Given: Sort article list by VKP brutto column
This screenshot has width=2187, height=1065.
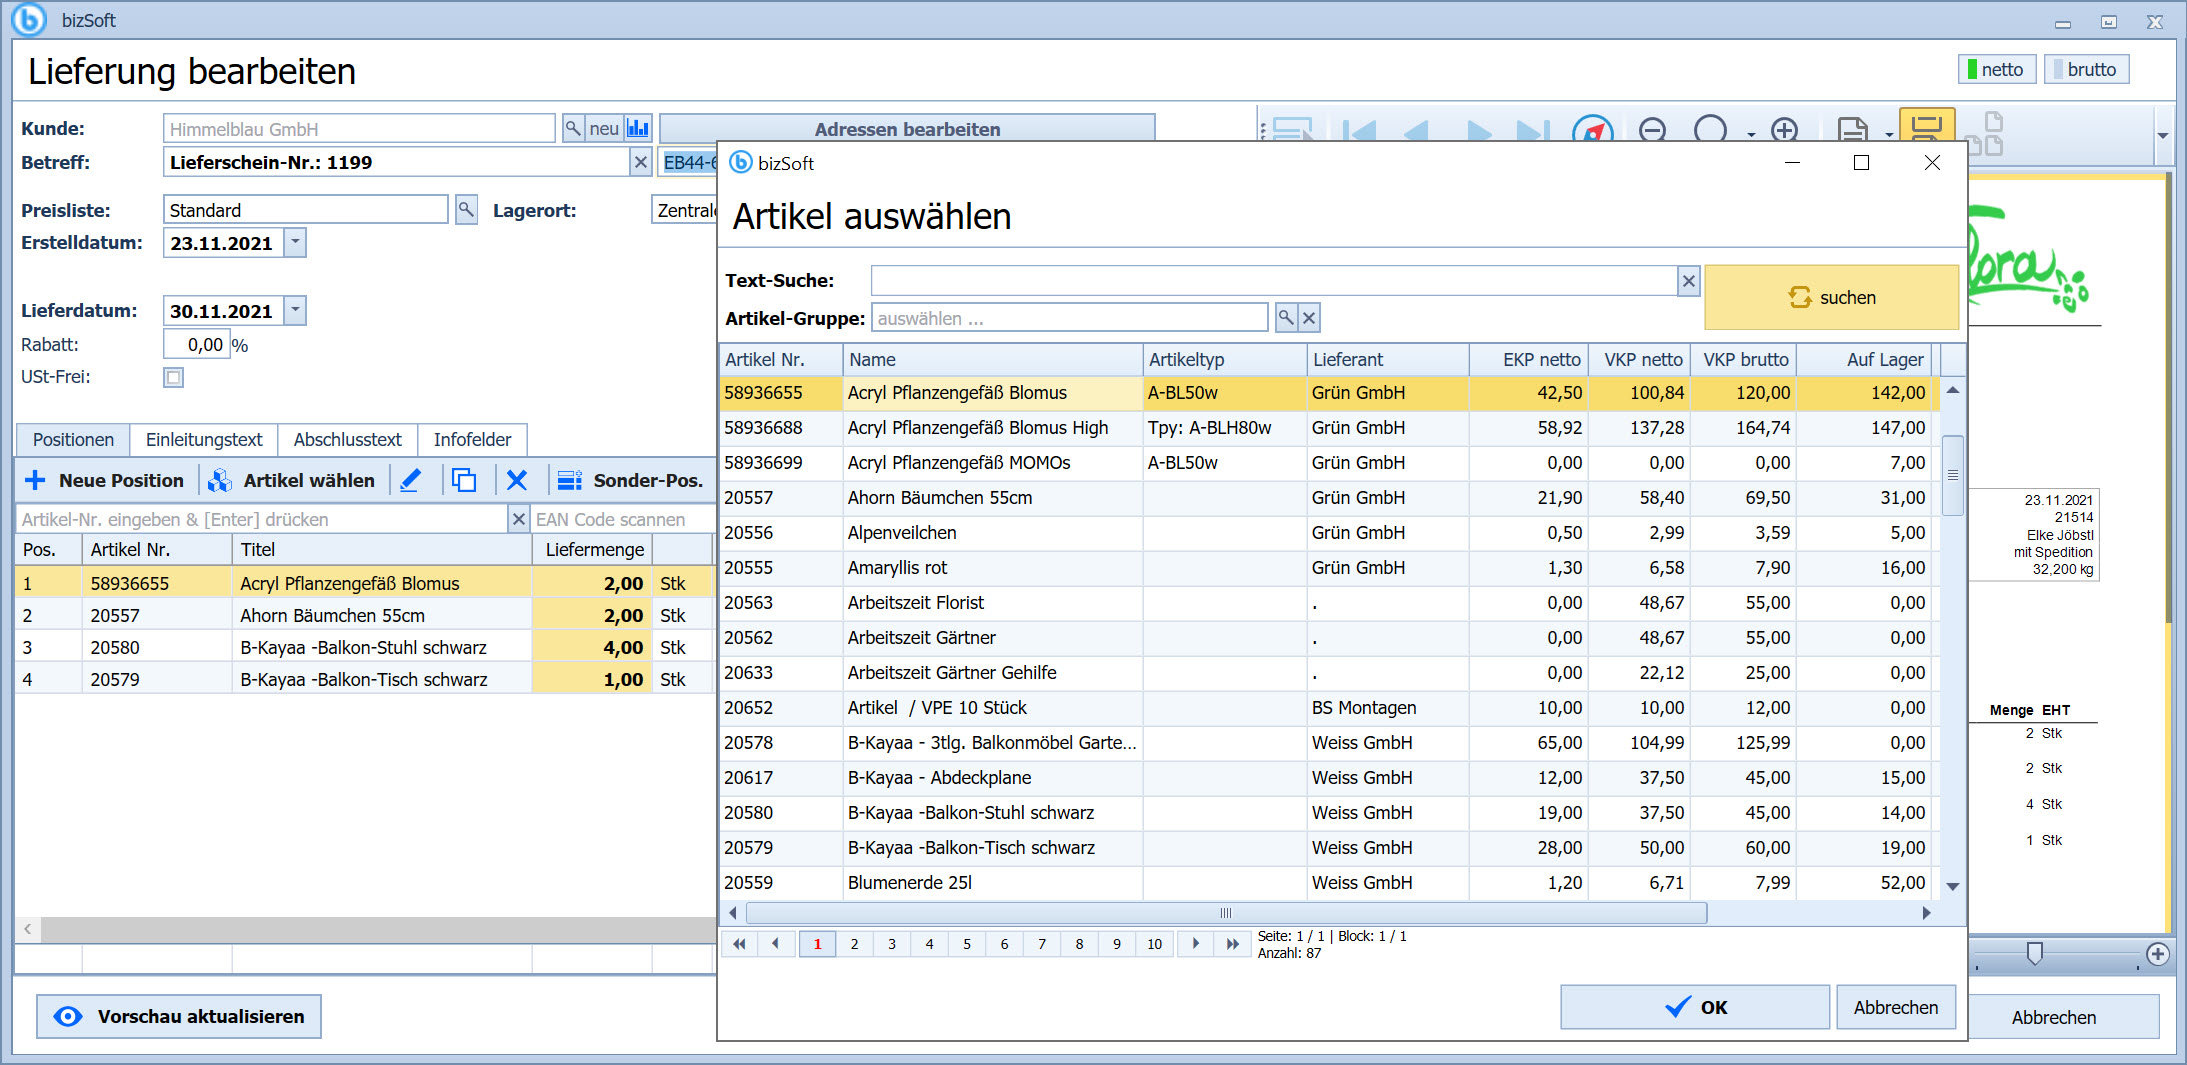Looking at the screenshot, I should coord(1745,359).
